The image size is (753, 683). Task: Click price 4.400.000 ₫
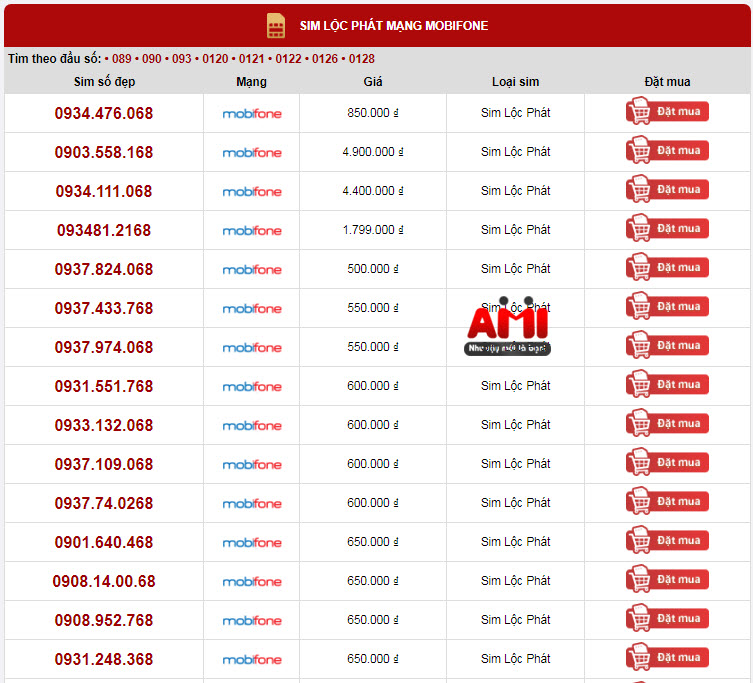tap(373, 191)
